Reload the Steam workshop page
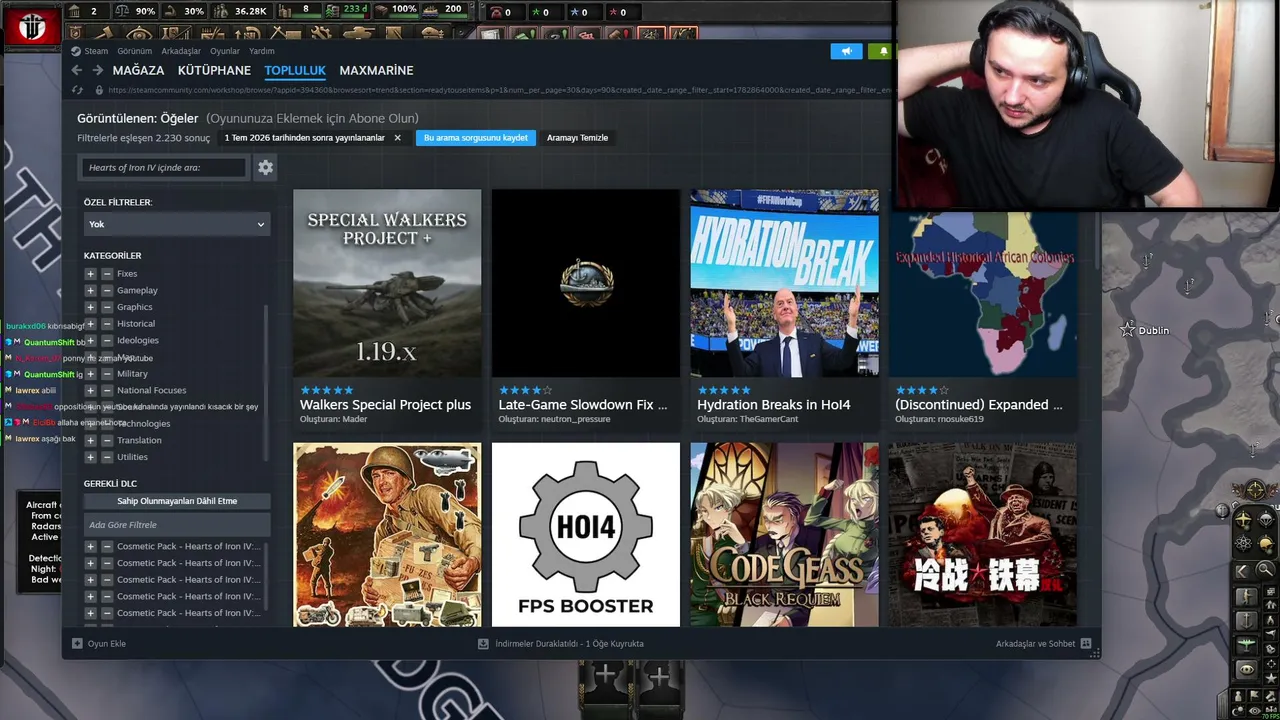1280x720 pixels. 78,90
